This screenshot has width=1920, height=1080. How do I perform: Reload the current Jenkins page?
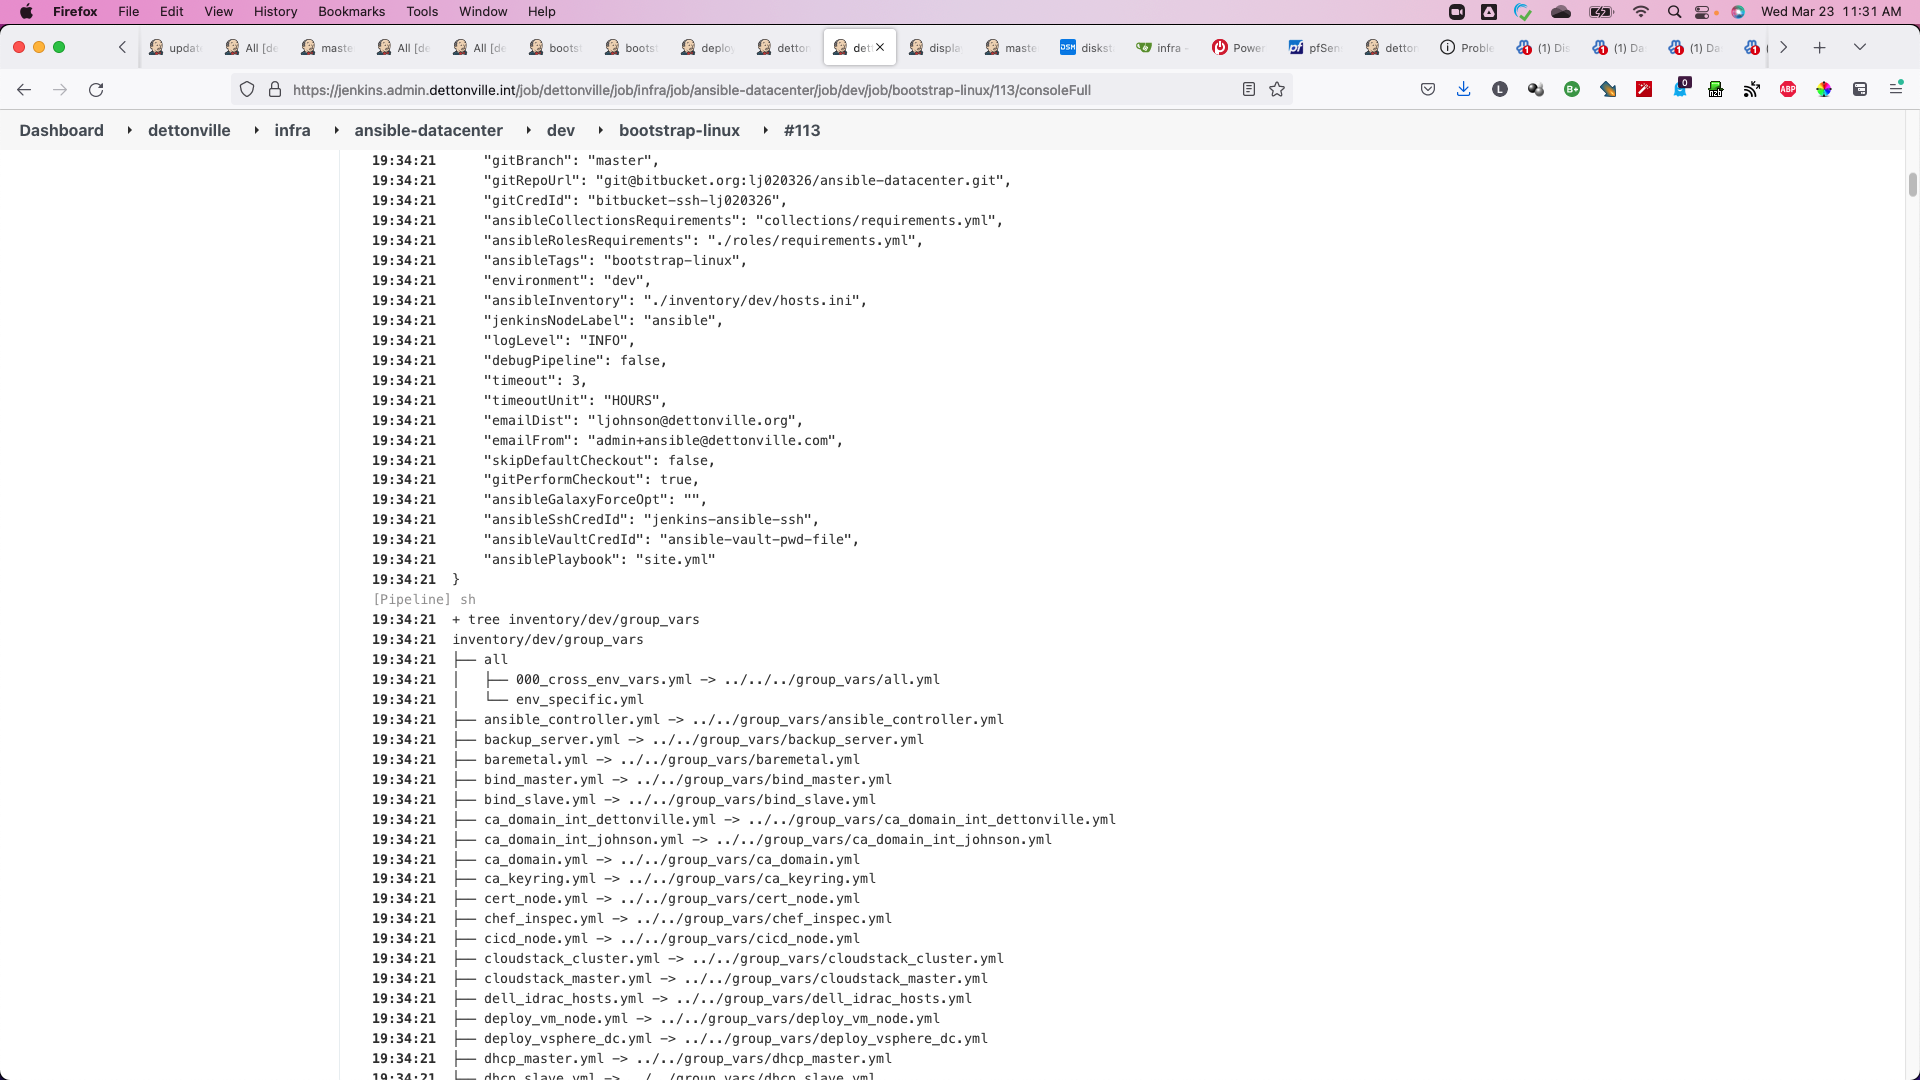(x=96, y=90)
